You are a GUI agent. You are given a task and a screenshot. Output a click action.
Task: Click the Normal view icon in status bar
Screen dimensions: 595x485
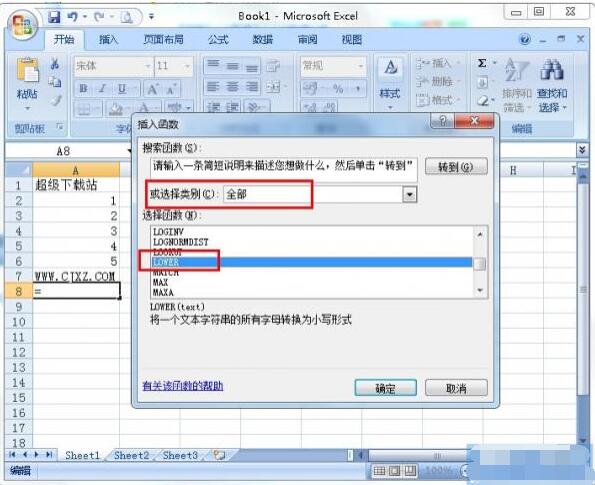pos(379,471)
